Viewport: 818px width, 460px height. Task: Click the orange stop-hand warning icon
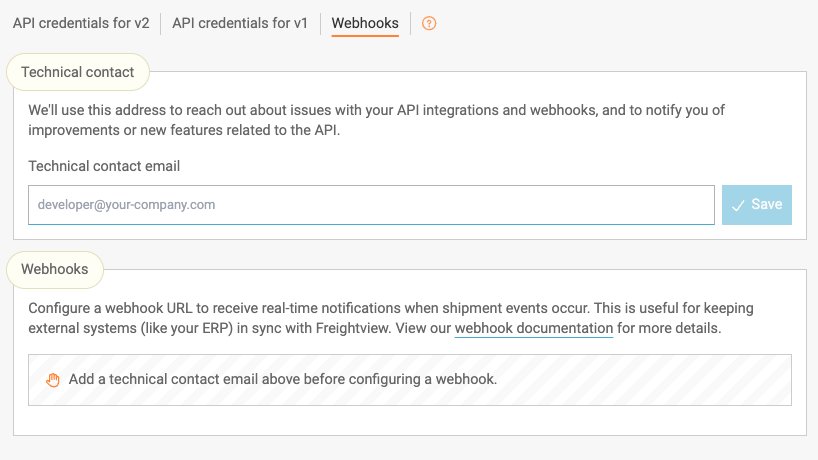point(53,380)
